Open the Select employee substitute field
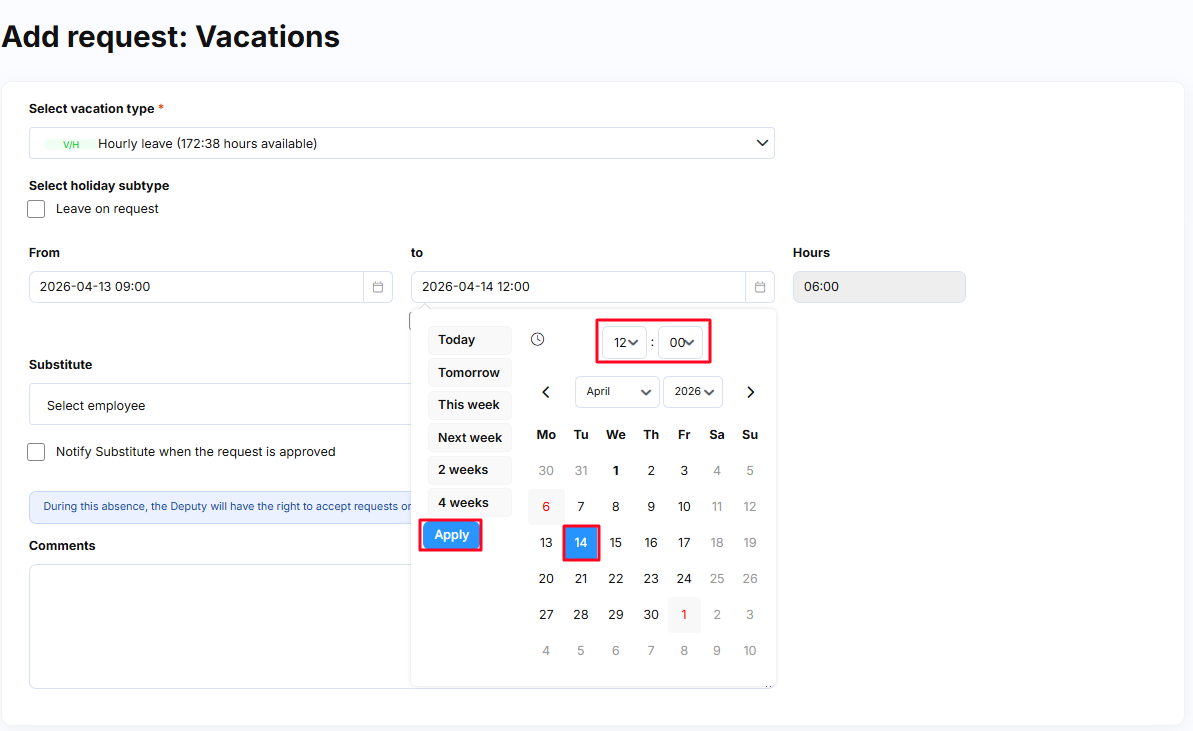 (x=220, y=405)
